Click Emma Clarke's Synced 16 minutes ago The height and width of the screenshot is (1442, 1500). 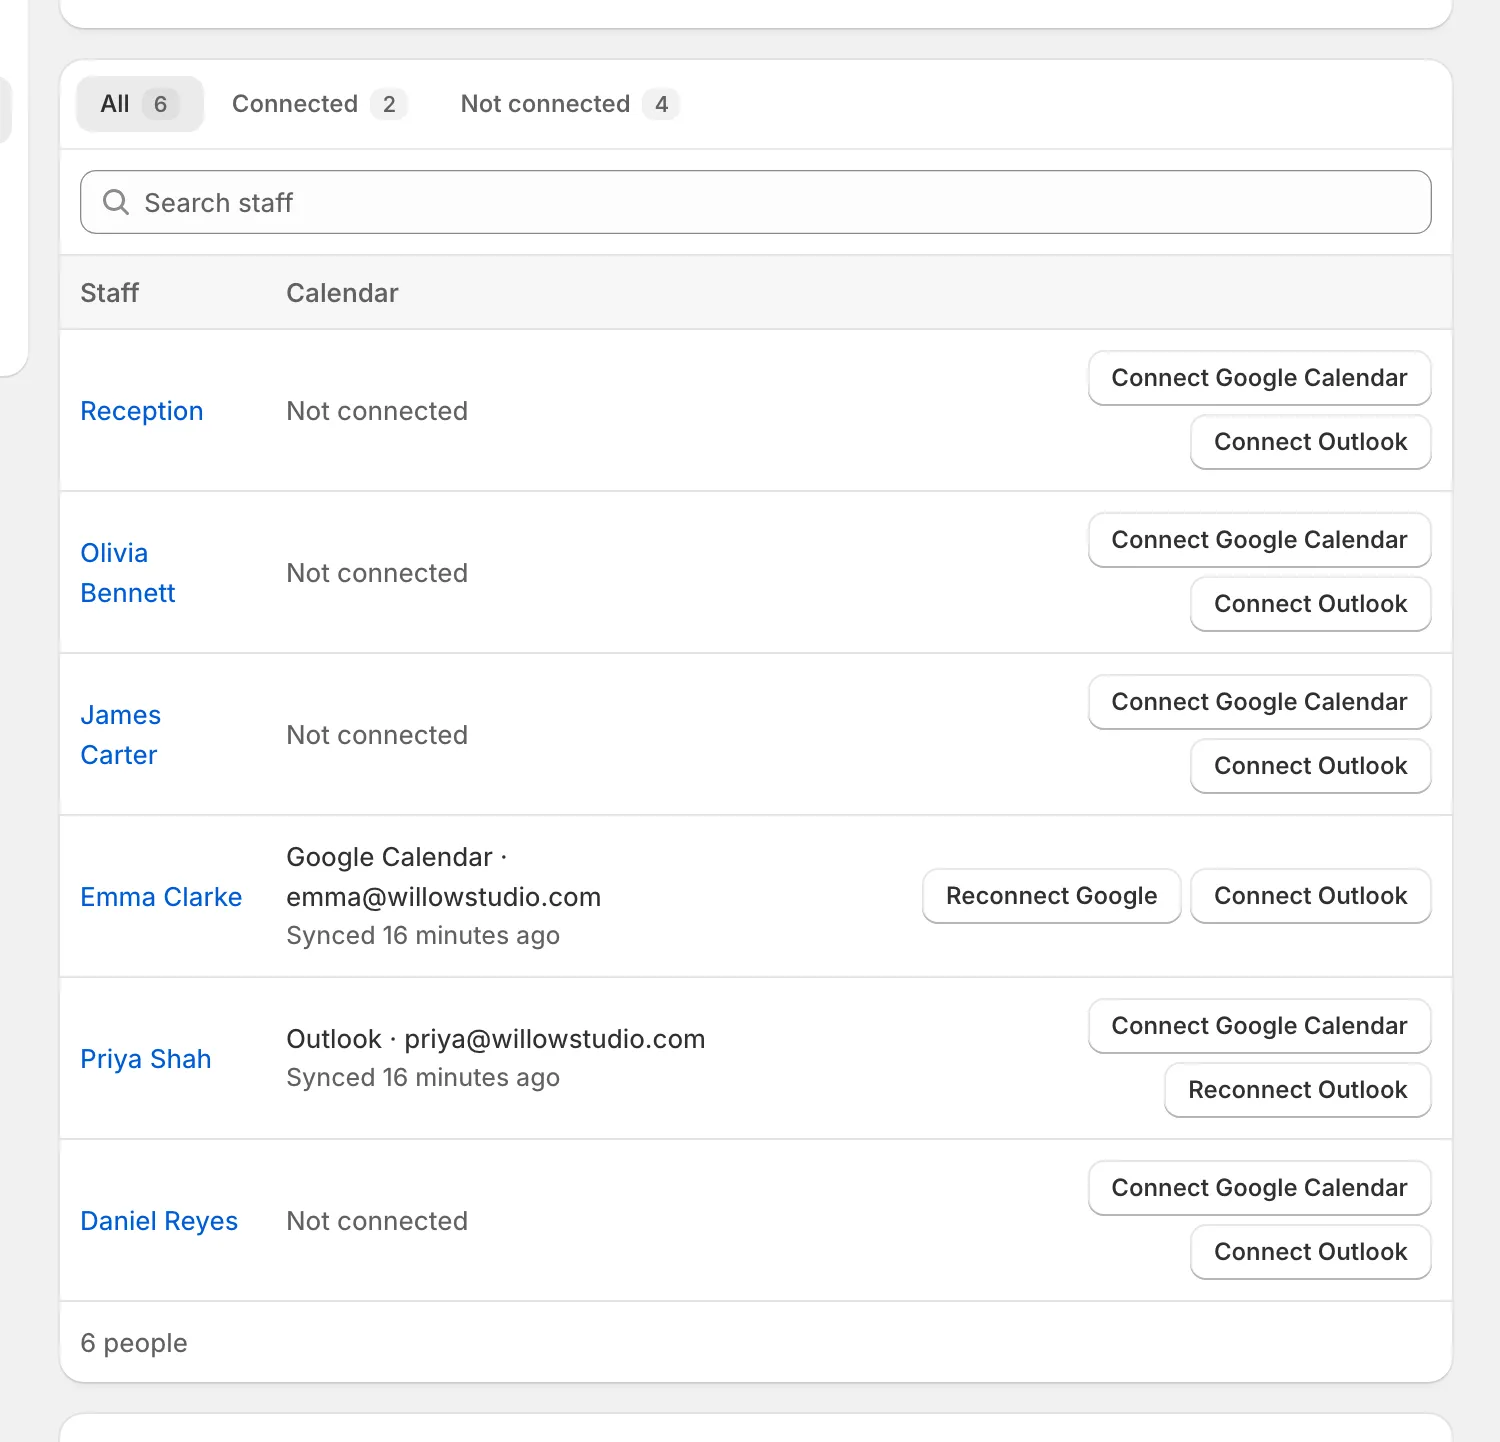423,935
